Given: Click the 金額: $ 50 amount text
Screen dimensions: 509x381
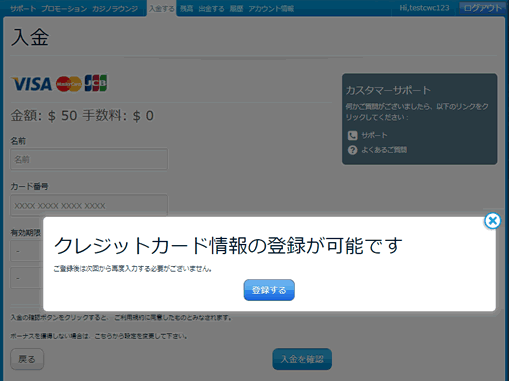Looking at the screenshot, I should coord(44,116).
